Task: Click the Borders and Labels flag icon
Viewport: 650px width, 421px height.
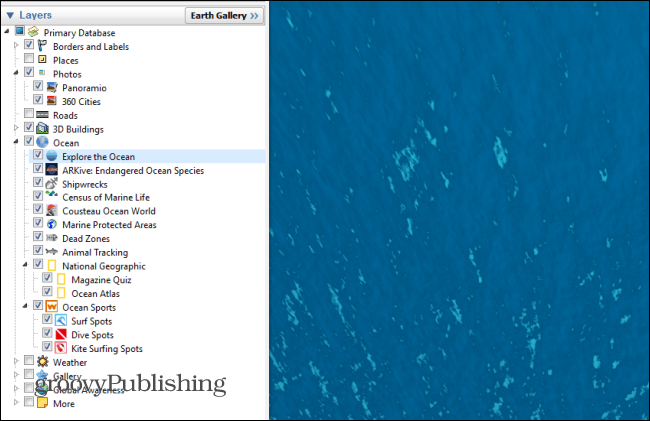Action: [x=42, y=45]
